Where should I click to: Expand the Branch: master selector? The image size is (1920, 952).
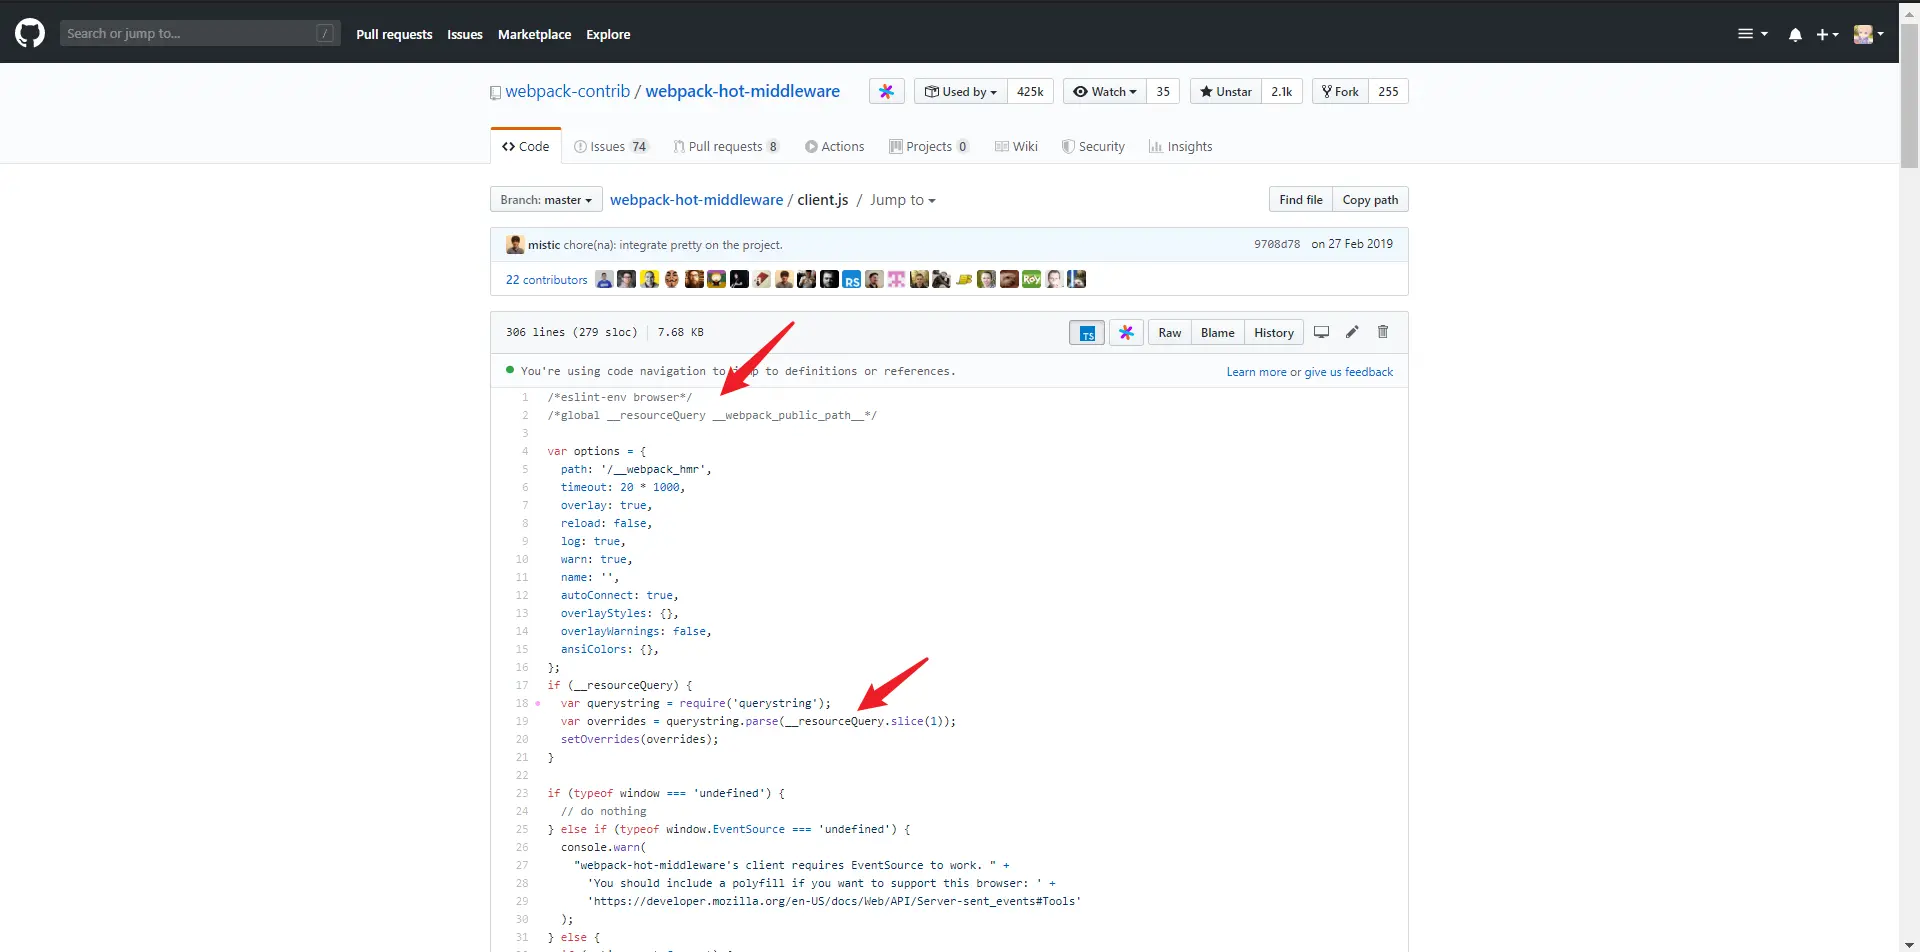[546, 200]
